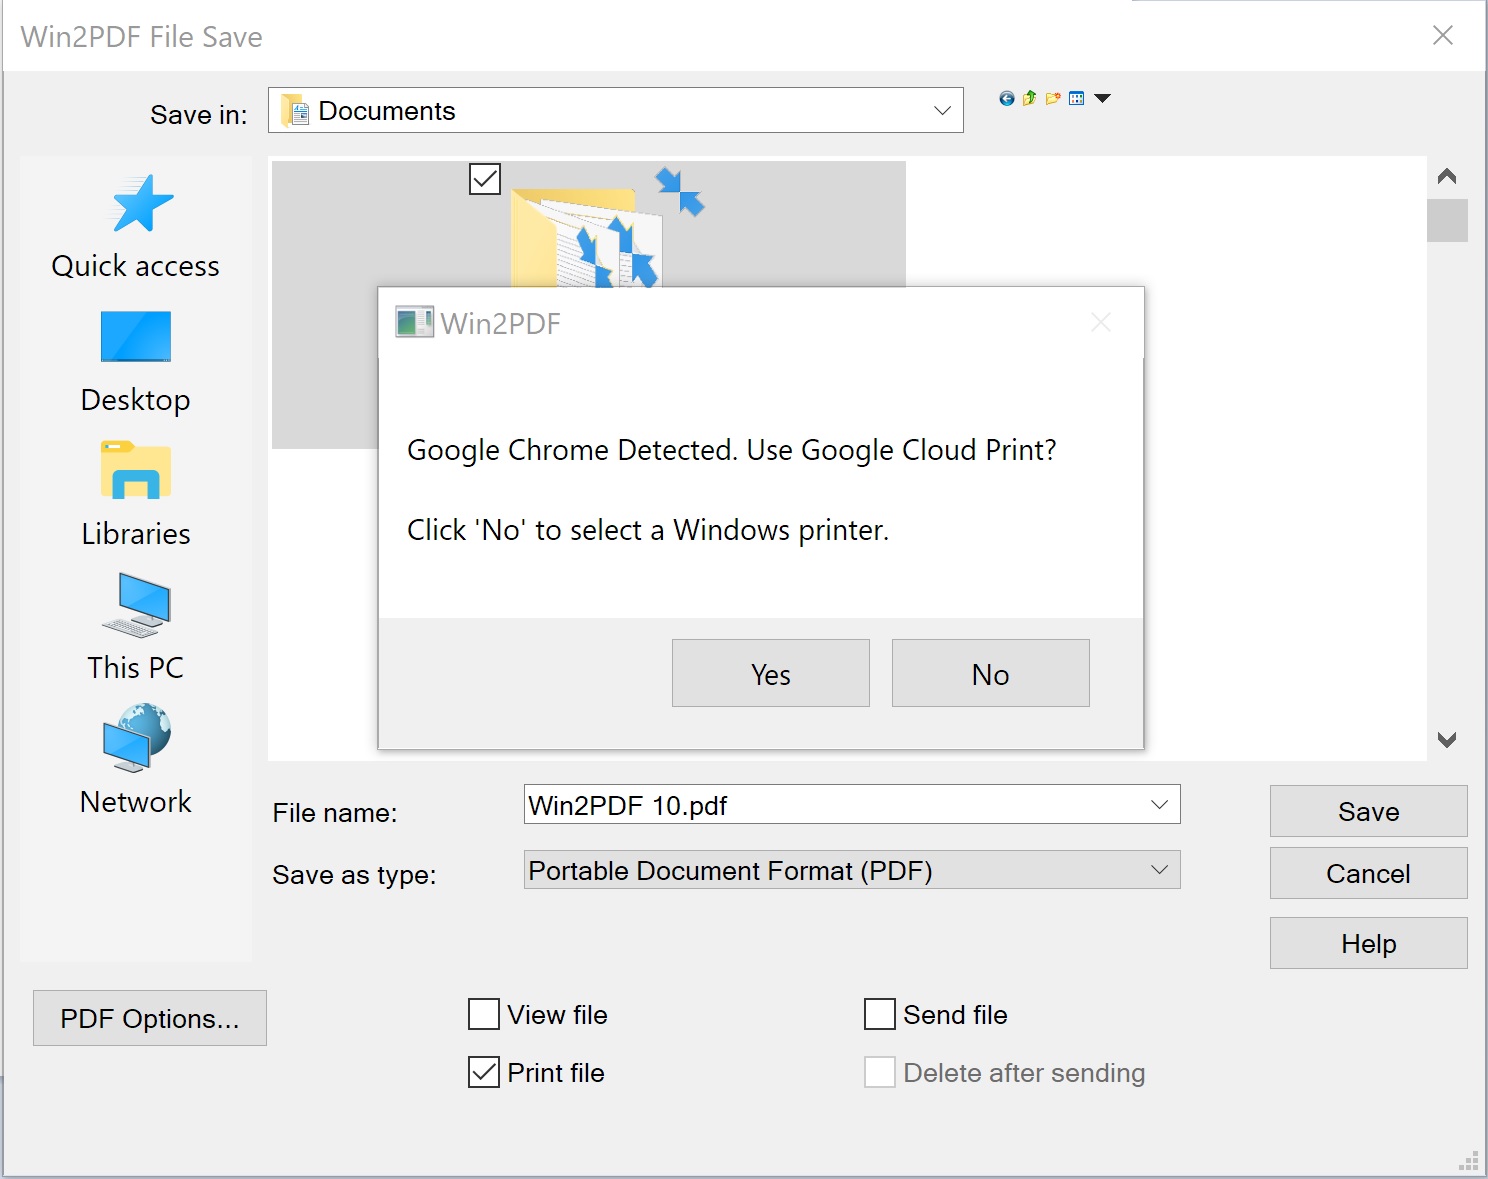Enable the Send file option

tap(878, 1014)
